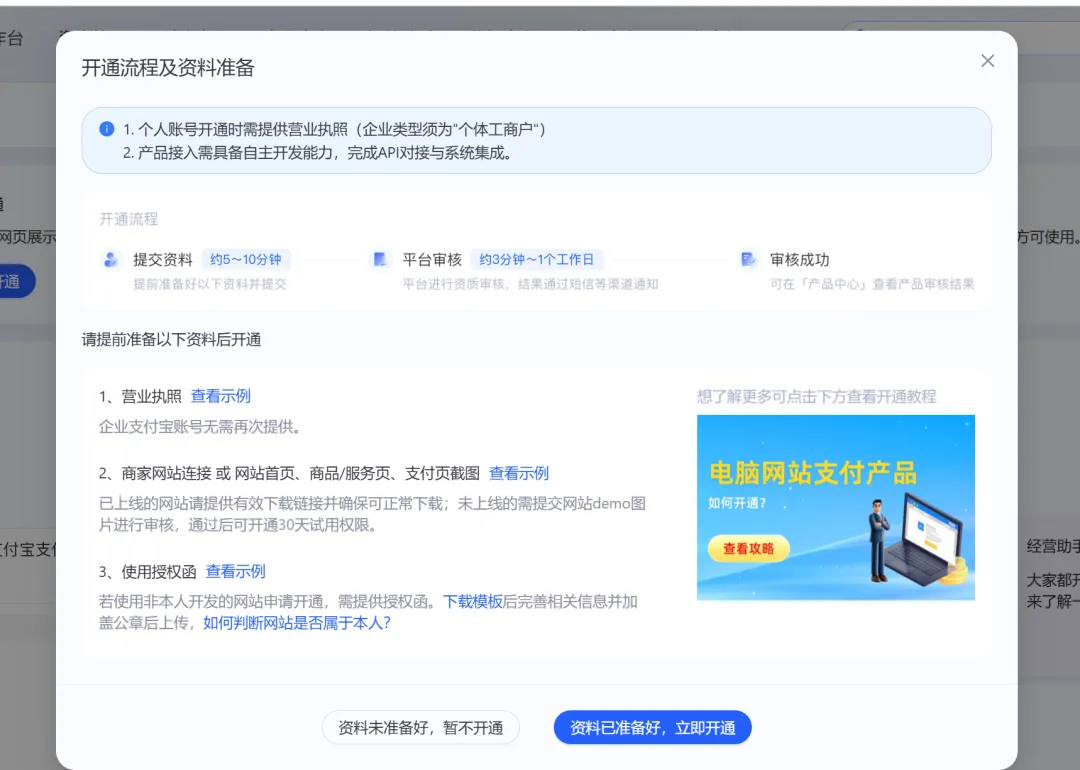Confirm with 资料已准备好，立即开通
This screenshot has width=1080, height=770.
[652, 728]
